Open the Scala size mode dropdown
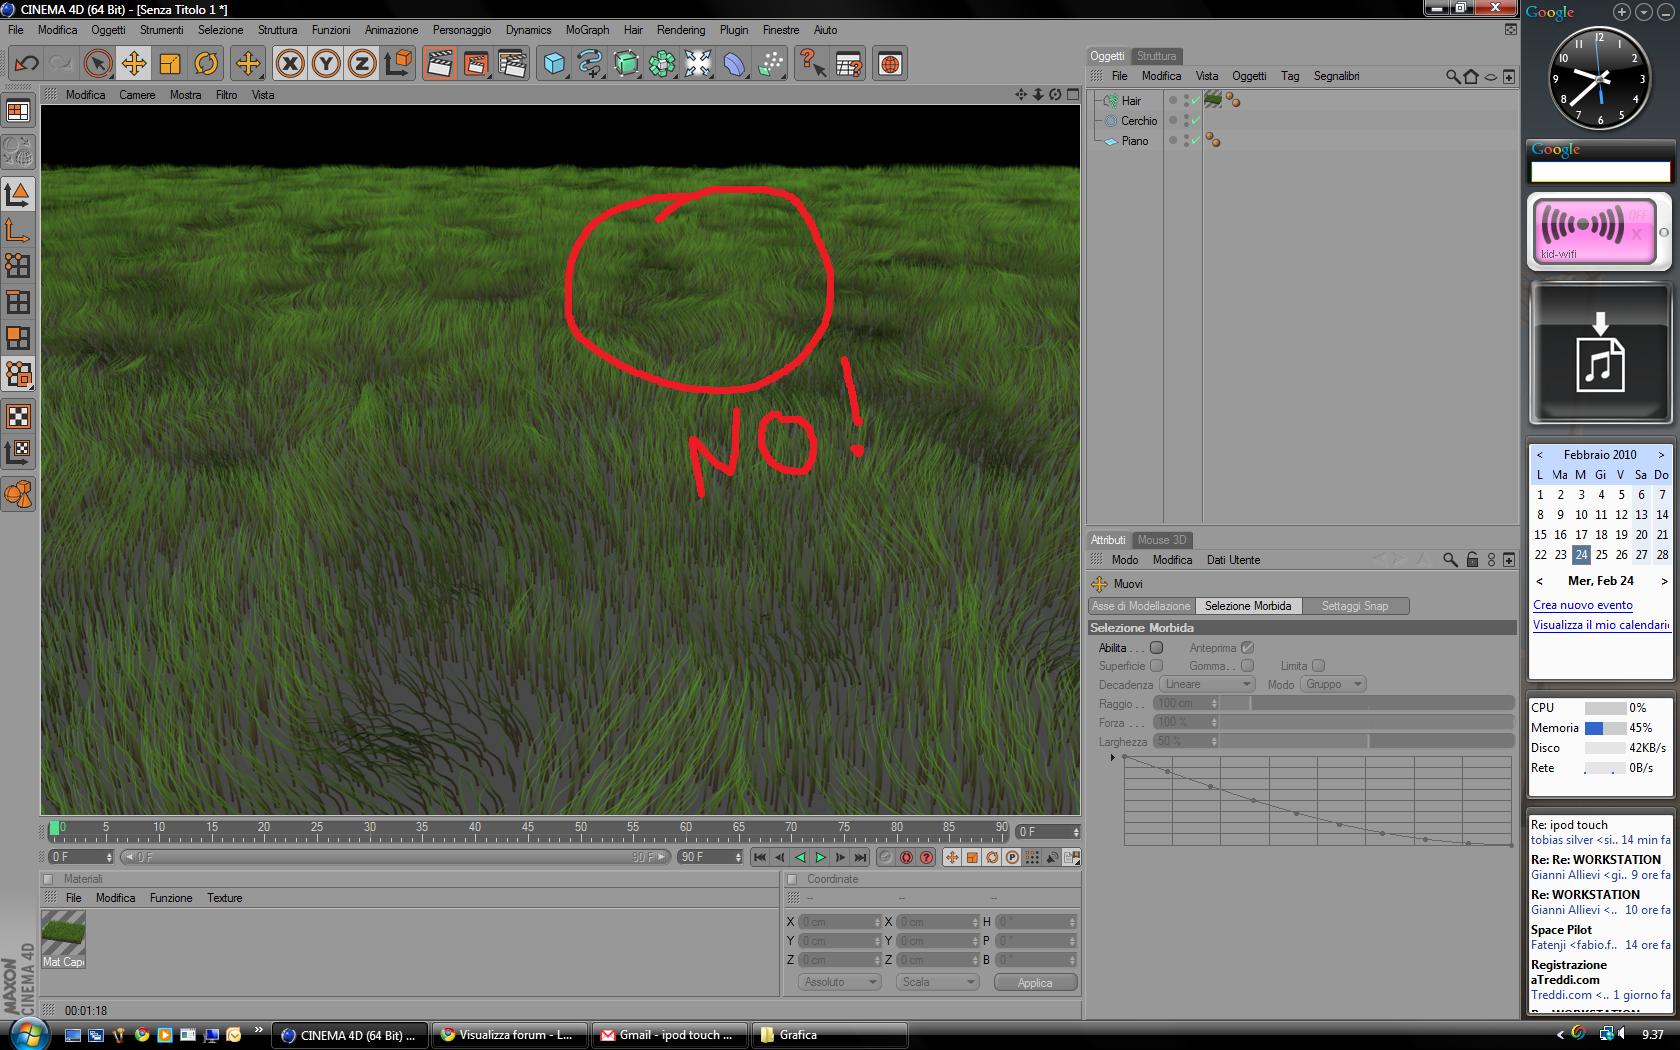Viewport: 1680px width, 1050px height. point(937,982)
